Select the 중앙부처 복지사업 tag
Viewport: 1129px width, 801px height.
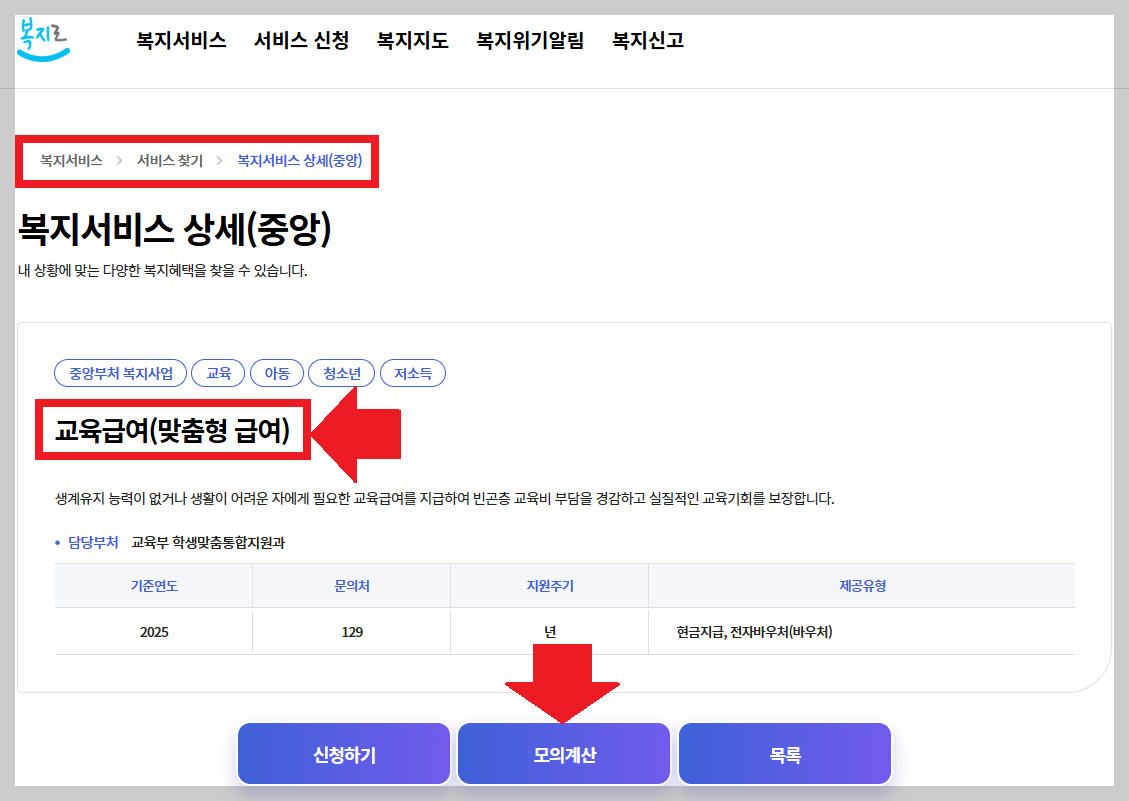(x=120, y=372)
